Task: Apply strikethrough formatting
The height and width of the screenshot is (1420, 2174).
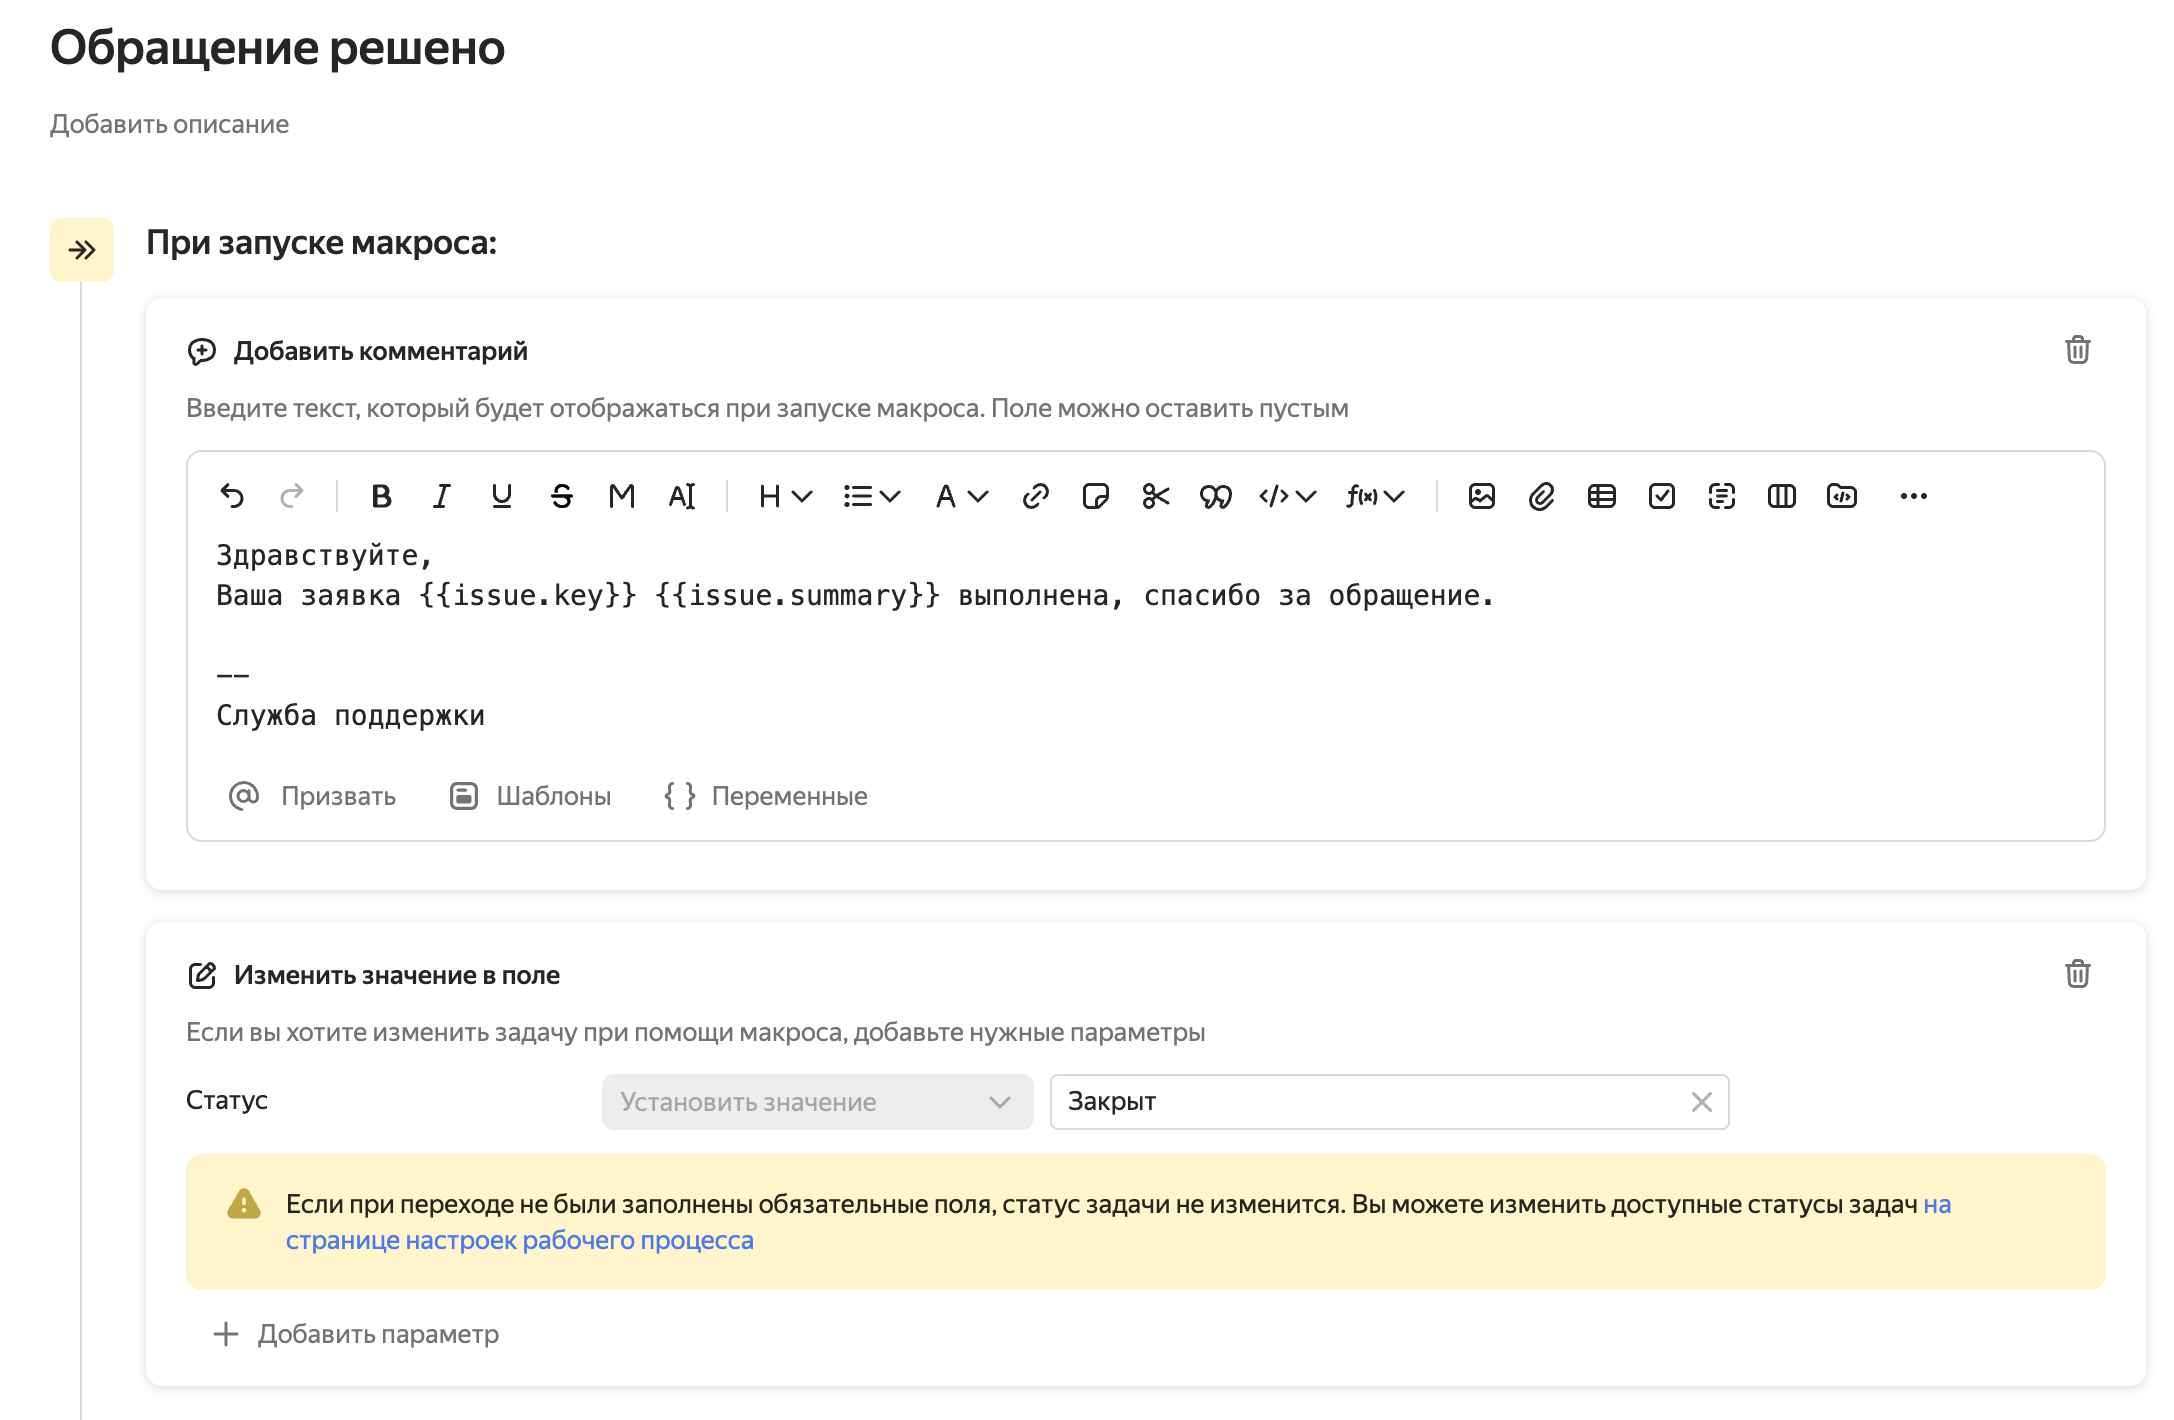Action: [x=562, y=496]
